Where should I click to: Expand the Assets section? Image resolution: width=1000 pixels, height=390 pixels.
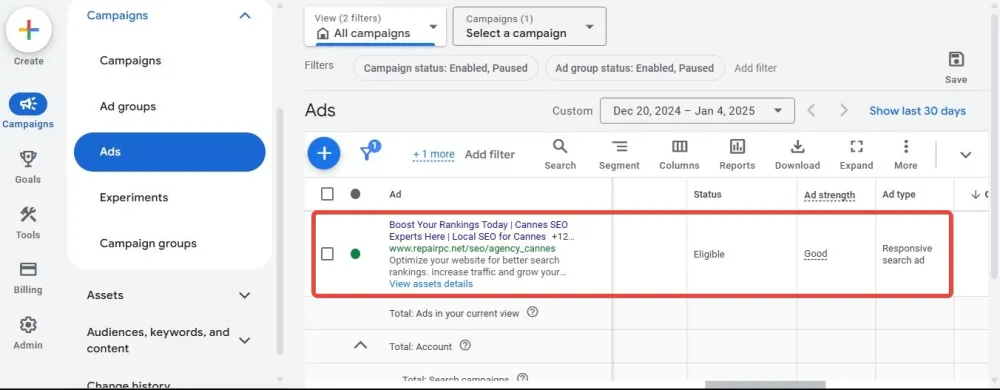click(245, 295)
